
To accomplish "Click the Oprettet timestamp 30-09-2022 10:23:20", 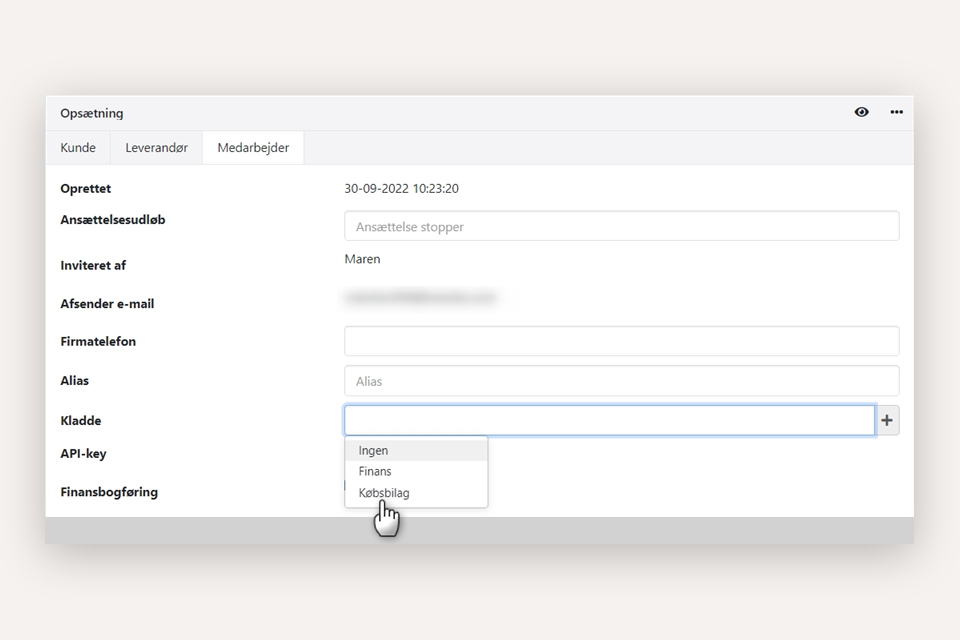I will pos(401,188).
